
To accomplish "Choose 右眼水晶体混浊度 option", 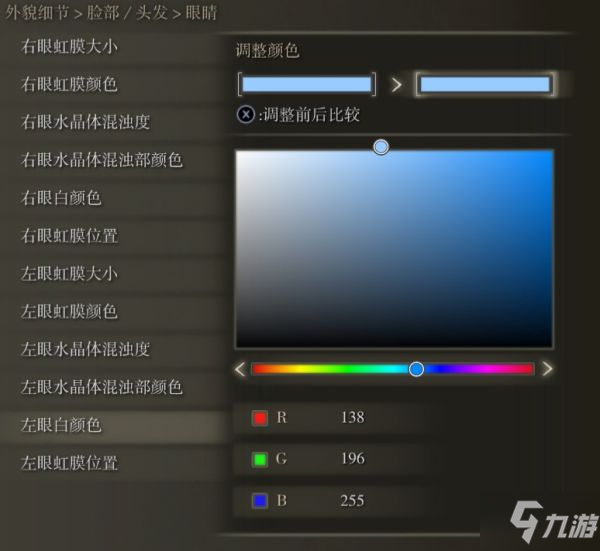I will click(x=85, y=122).
